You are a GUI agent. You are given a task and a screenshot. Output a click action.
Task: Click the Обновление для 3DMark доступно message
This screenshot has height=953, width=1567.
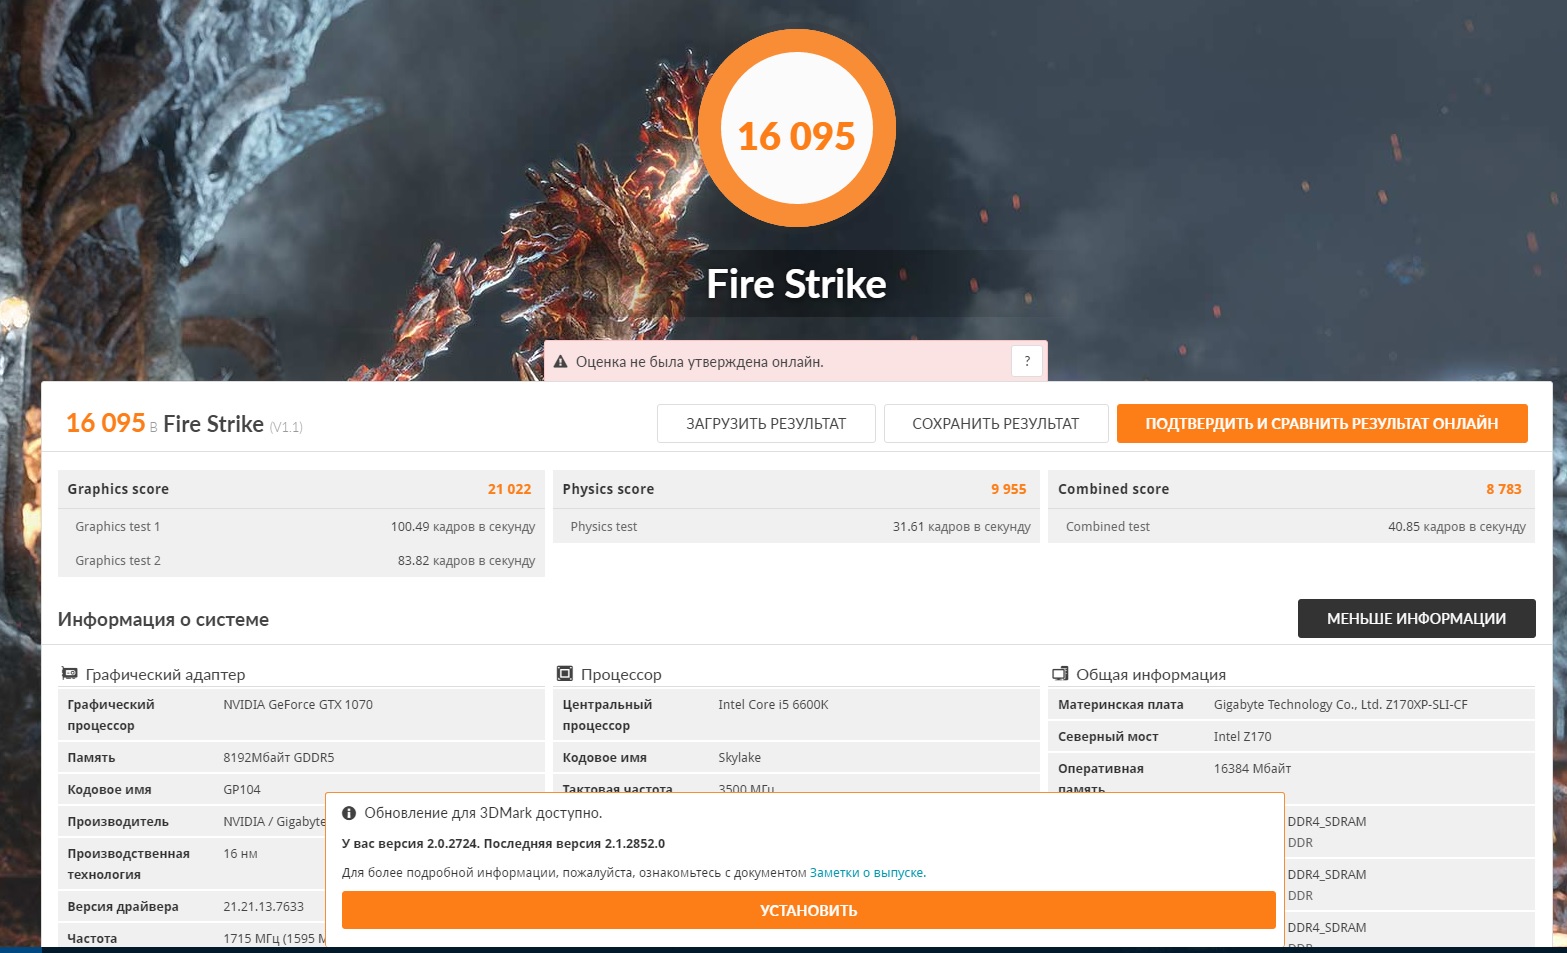(483, 813)
